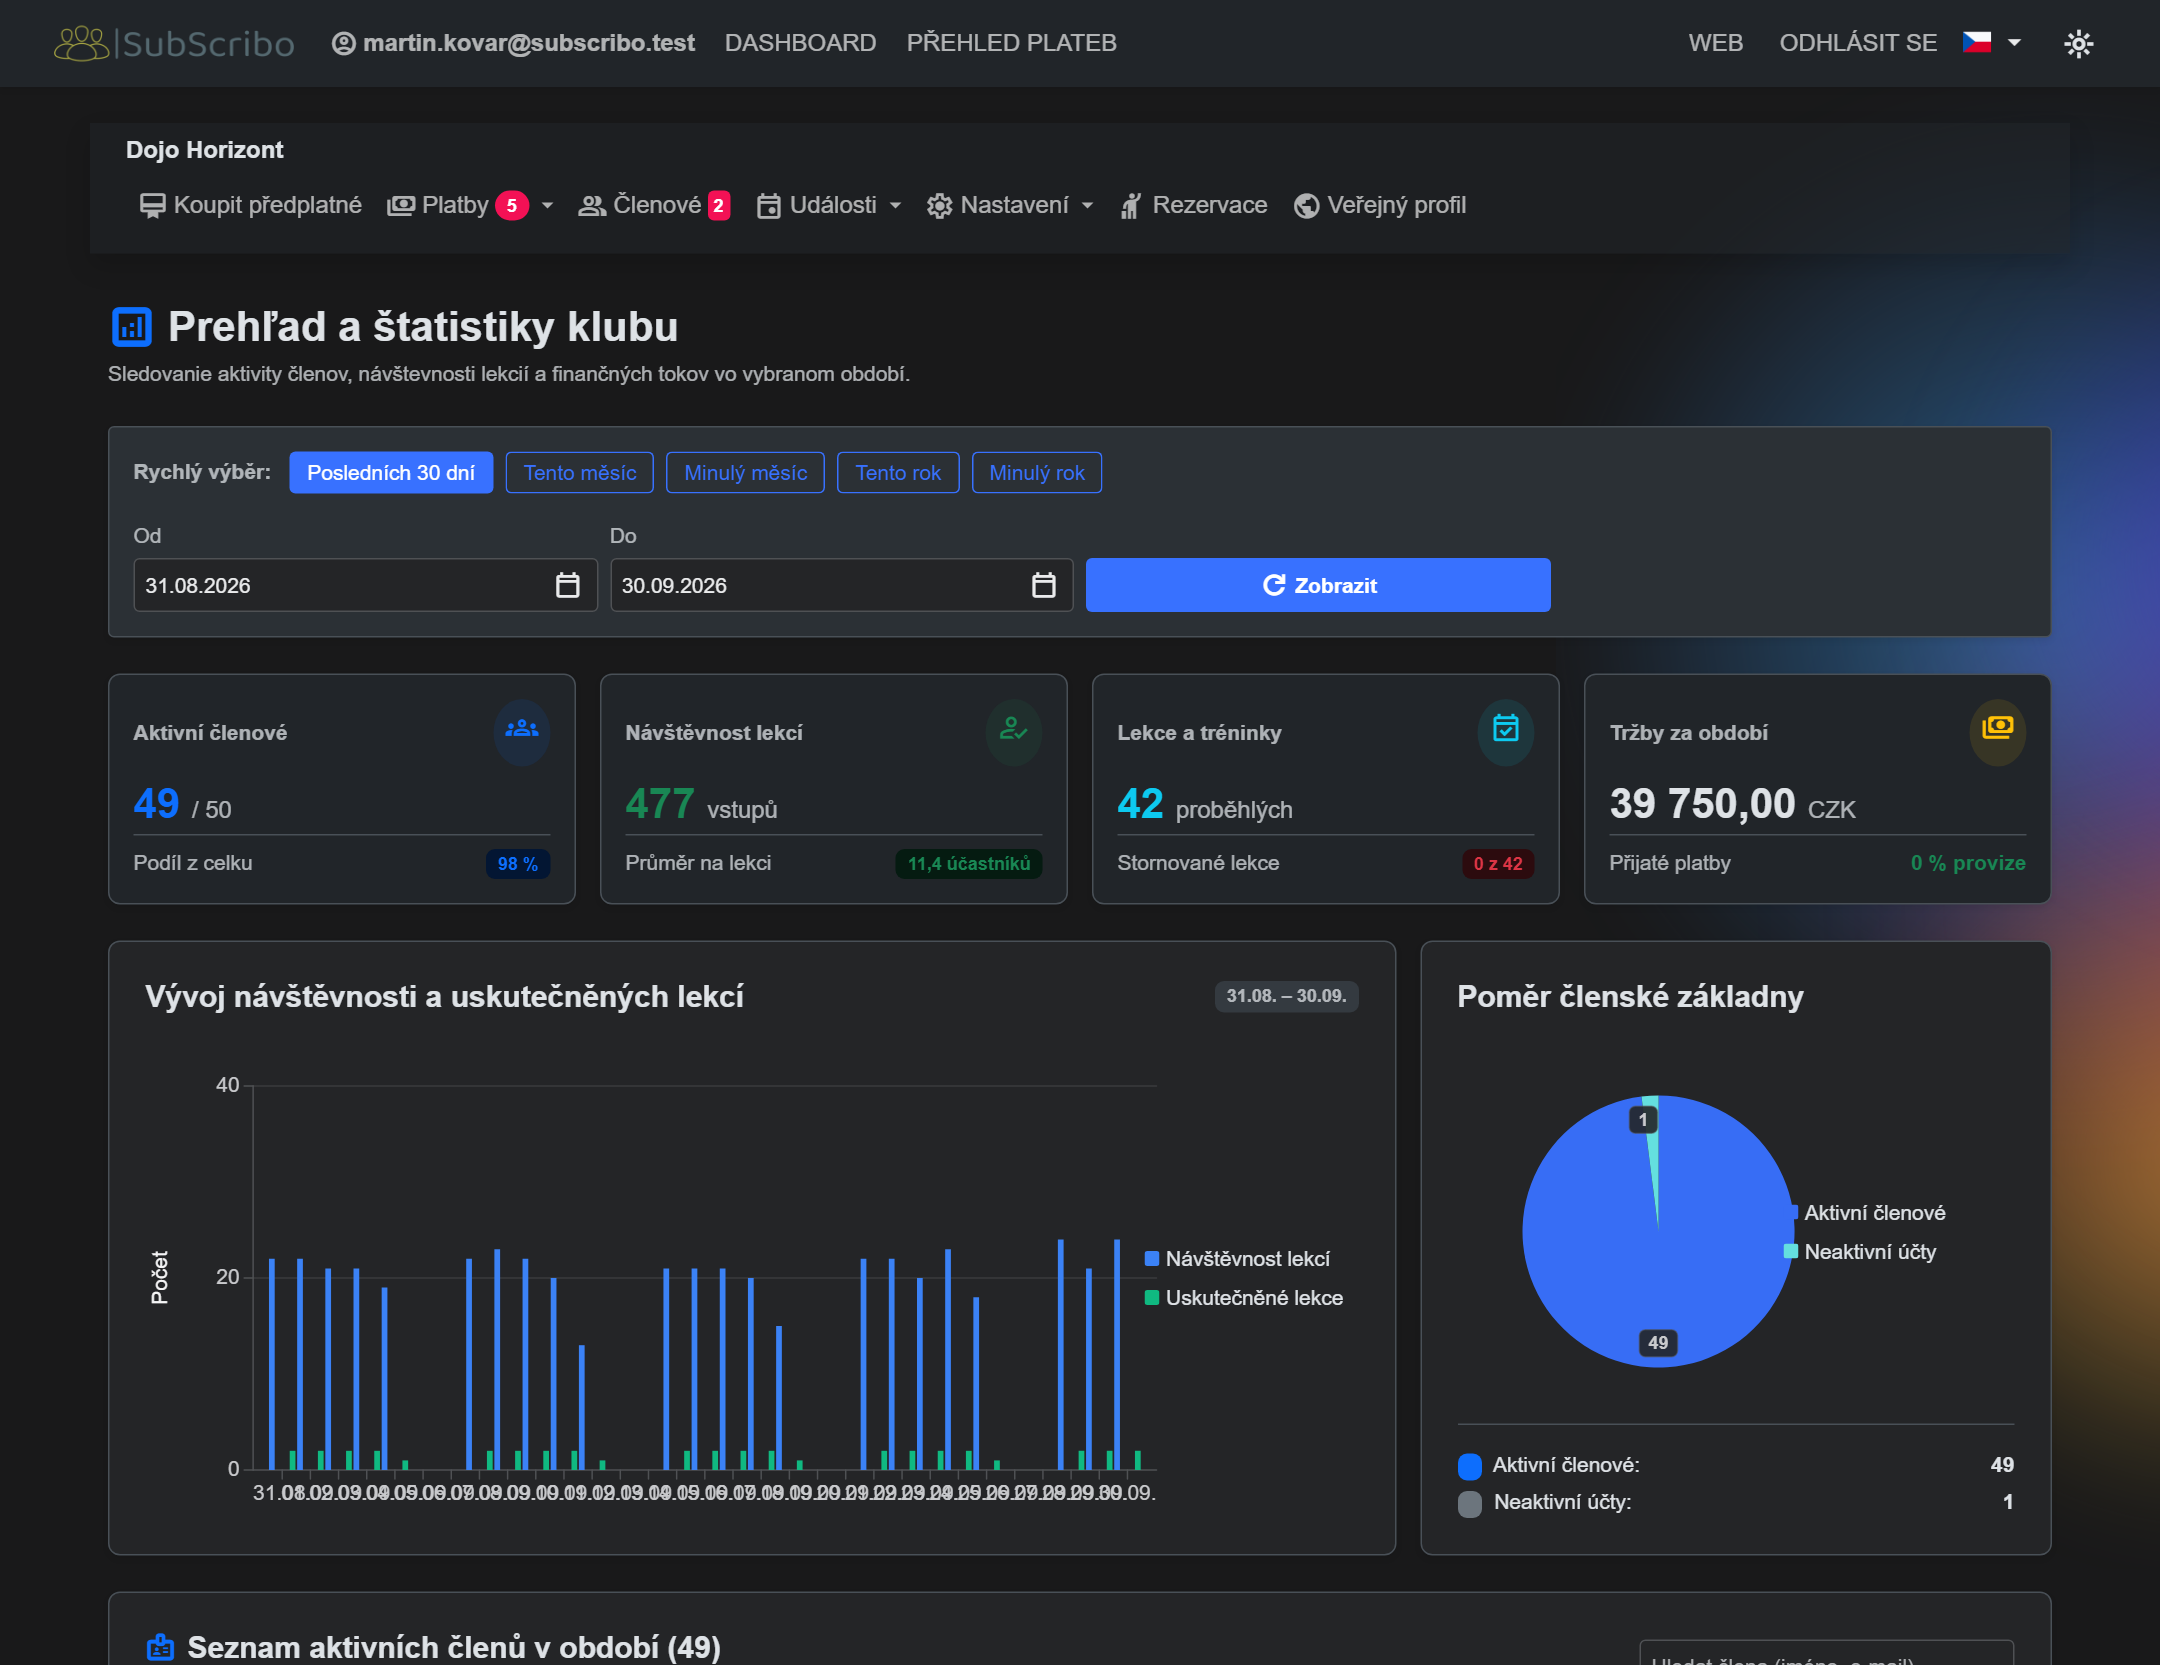Select the Minulý rok quick filter

[1037, 473]
